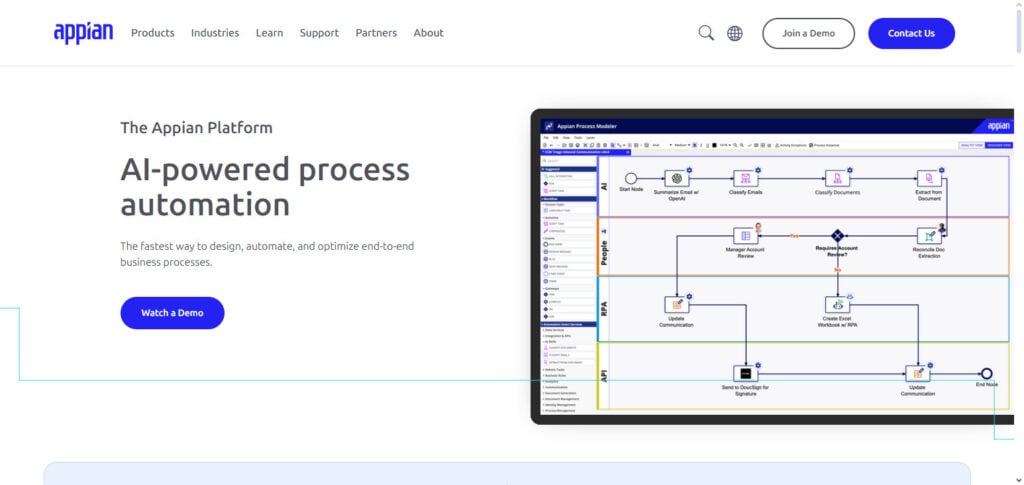The width and height of the screenshot is (1024, 485).
Task: Open the Products navigation menu
Action: point(153,33)
